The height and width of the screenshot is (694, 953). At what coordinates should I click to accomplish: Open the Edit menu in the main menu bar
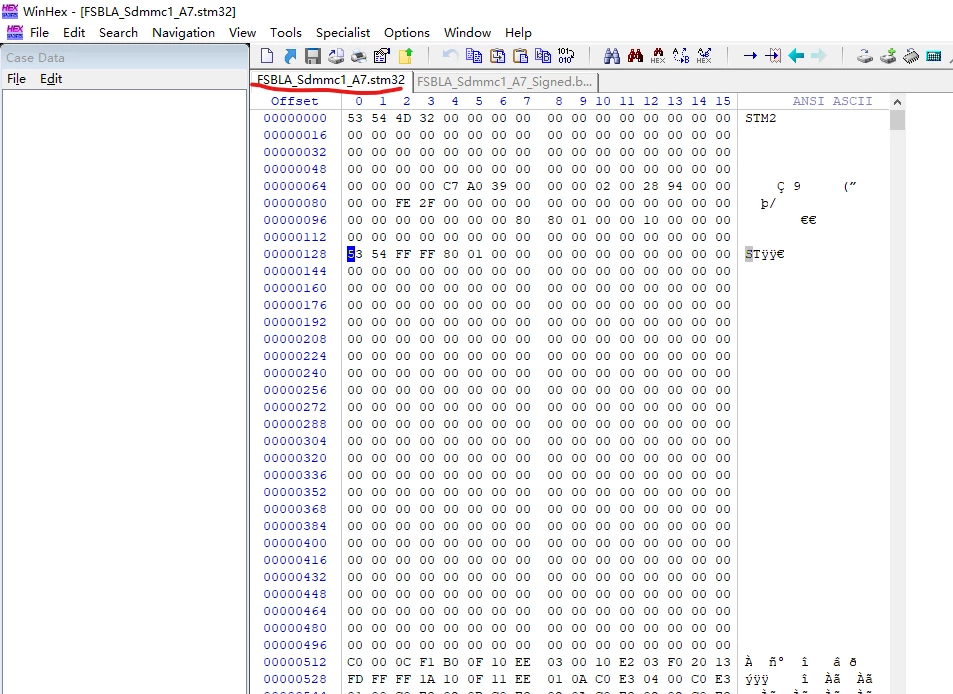pyautogui.click(x=74, y=33)
